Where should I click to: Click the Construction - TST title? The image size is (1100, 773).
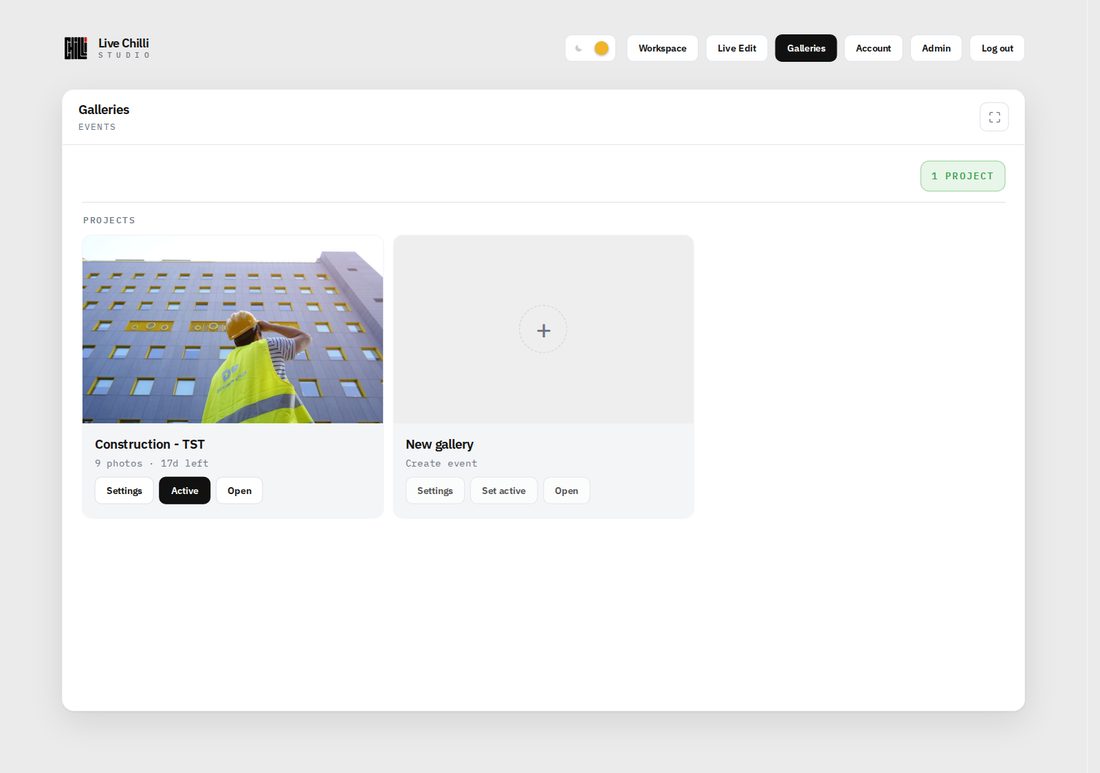(x=150, y=444)
